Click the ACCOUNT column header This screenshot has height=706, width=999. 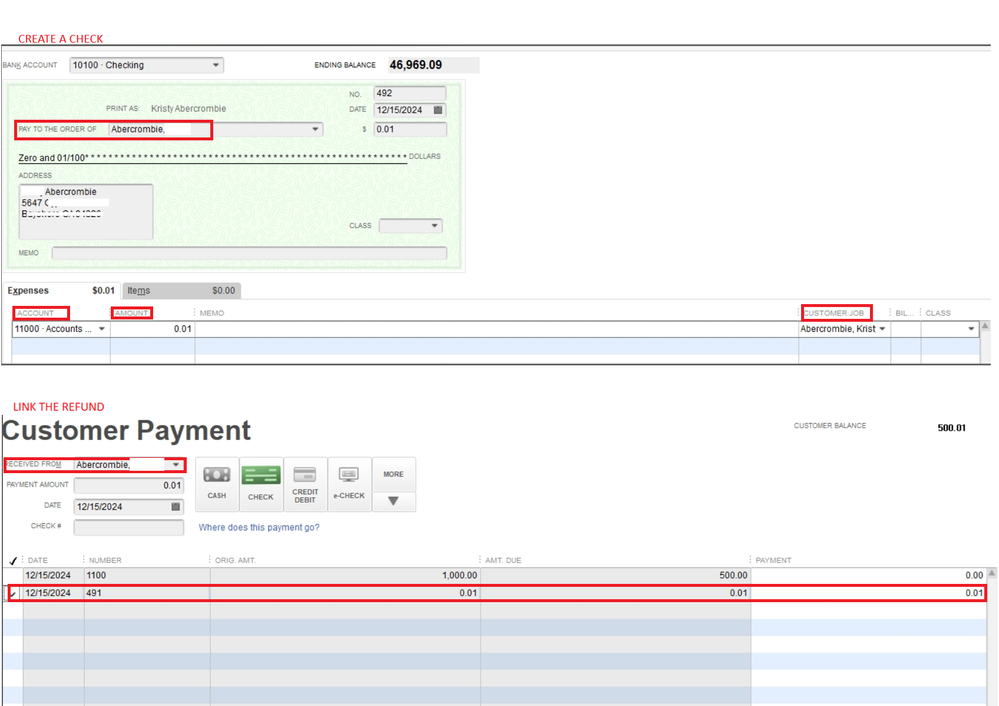pos(36,313)
